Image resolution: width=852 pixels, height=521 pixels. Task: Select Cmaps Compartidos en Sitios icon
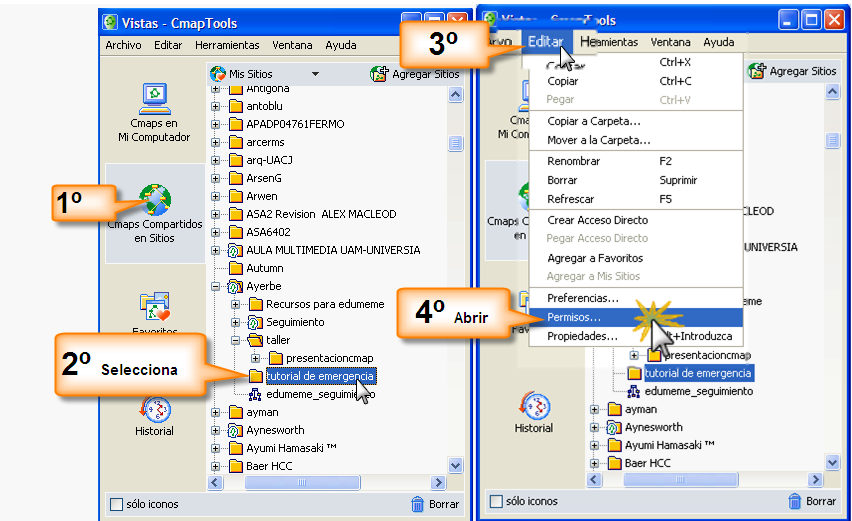coord(155,200)
